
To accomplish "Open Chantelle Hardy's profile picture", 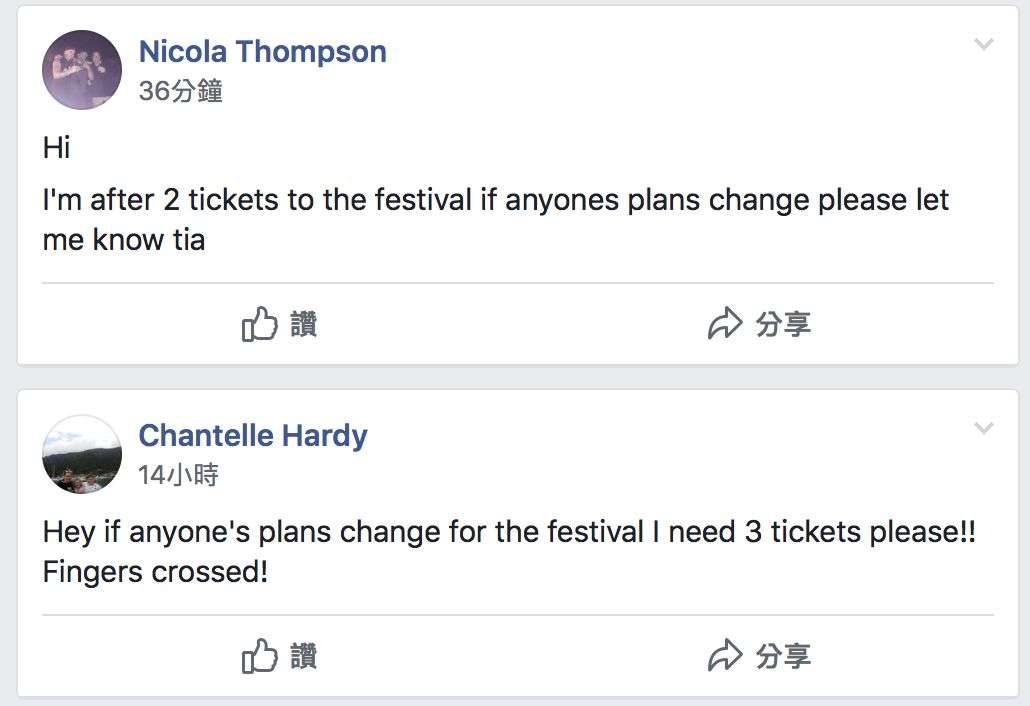I will pyautogui.click(x=82, y=454).
